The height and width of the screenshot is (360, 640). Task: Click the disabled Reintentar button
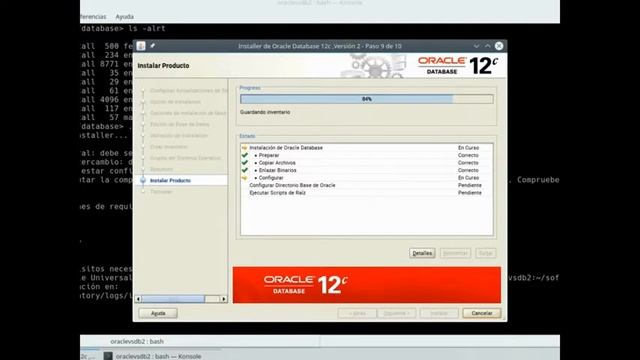[x=455, y=253]
